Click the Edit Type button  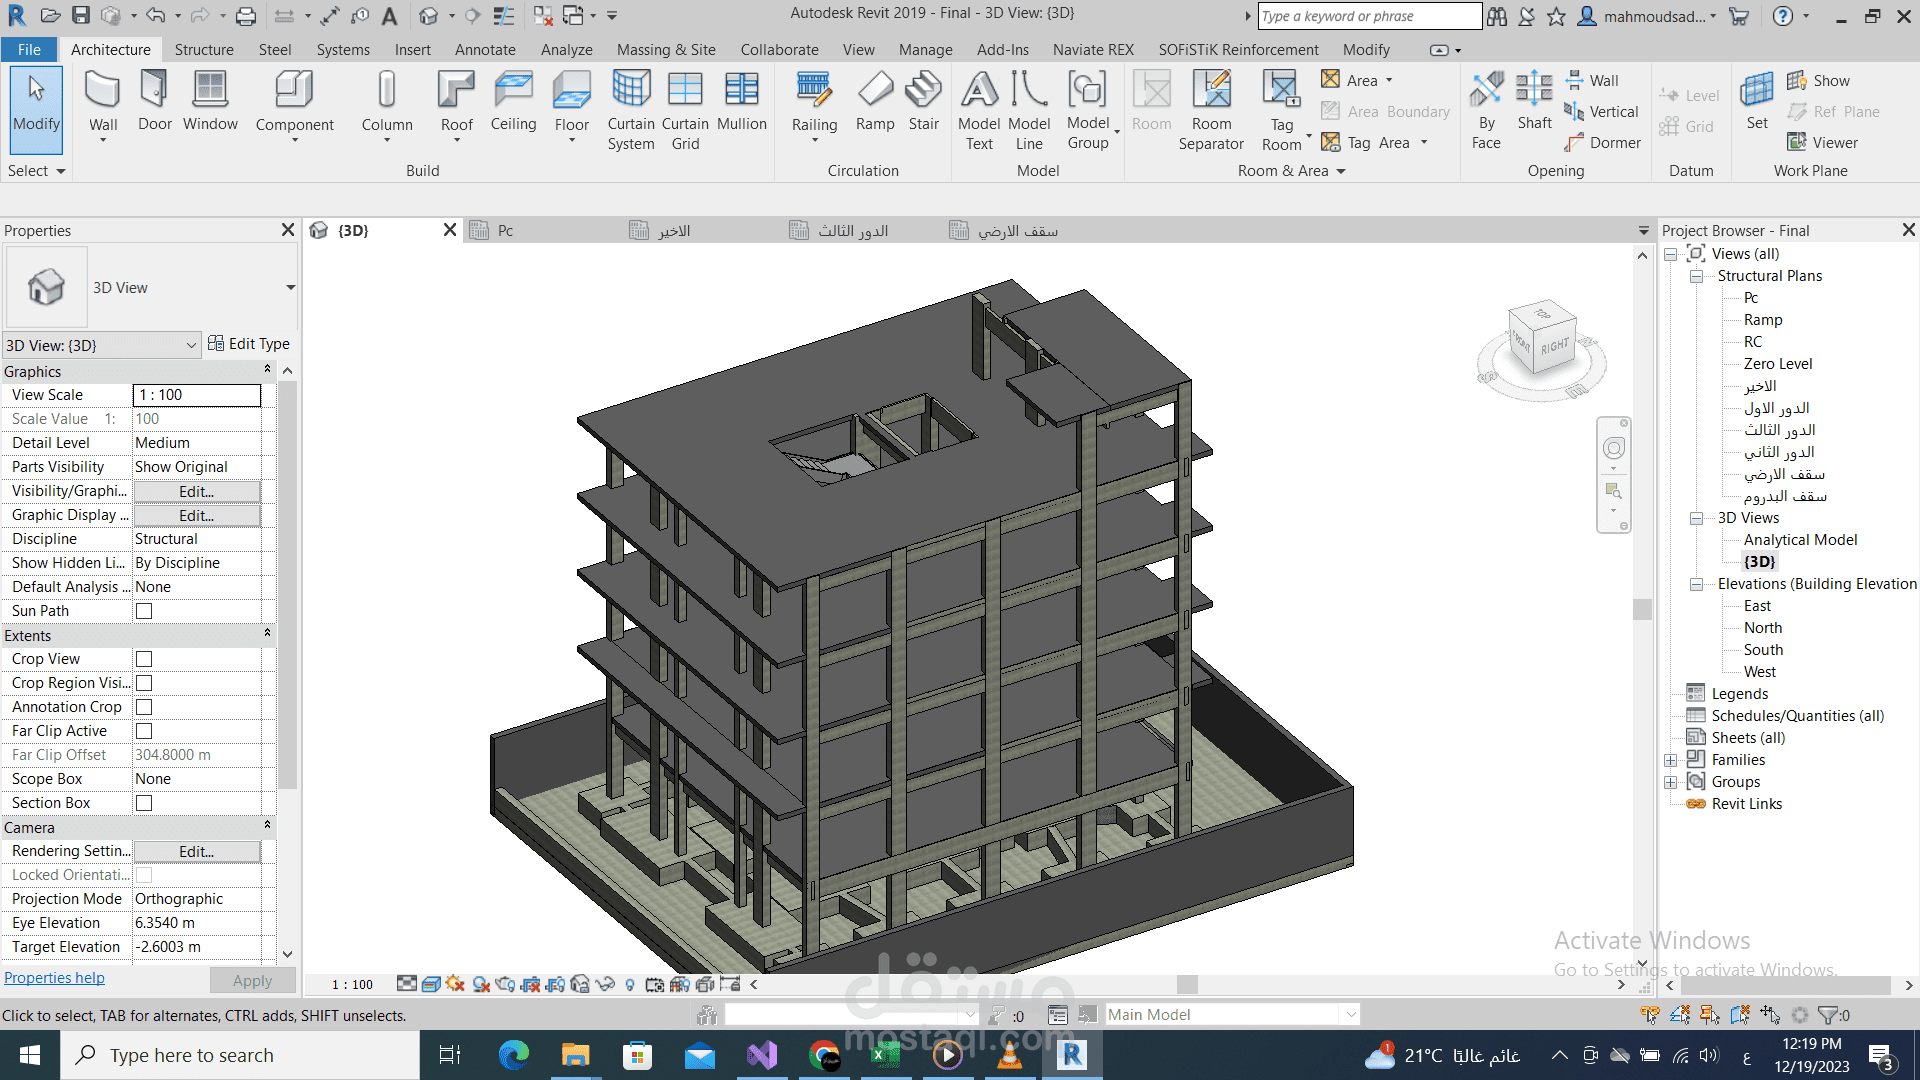[x=249, y=344]
